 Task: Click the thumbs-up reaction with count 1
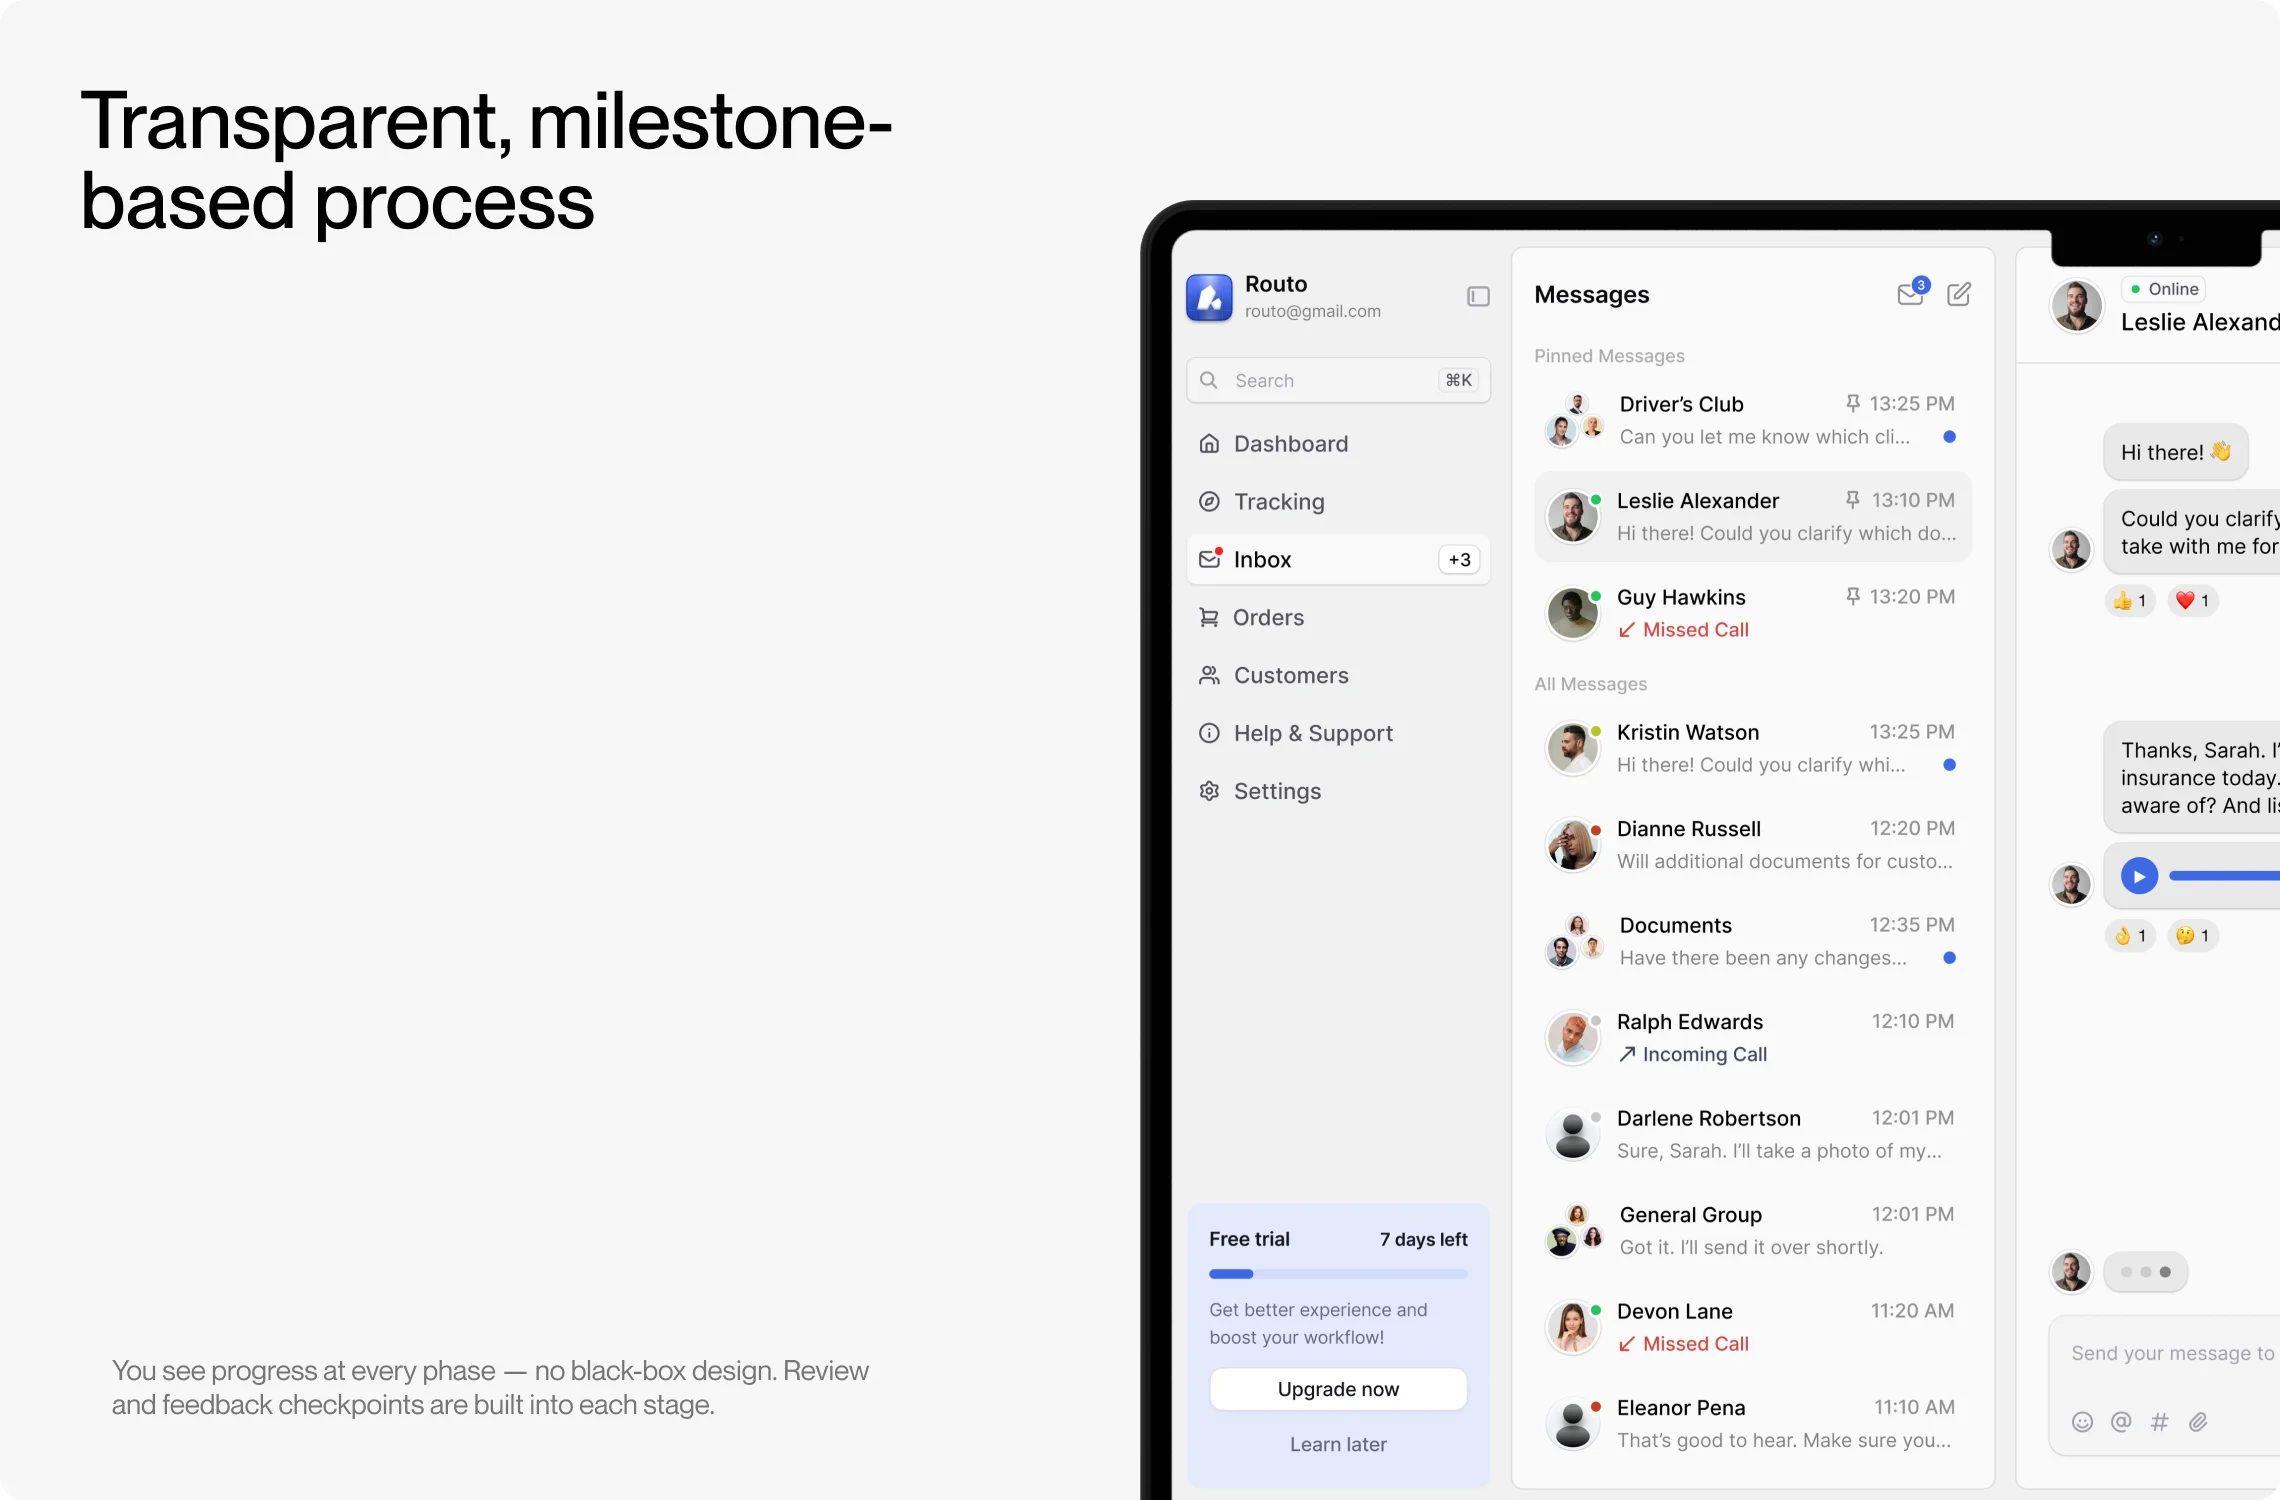[x=2130, y=601]
